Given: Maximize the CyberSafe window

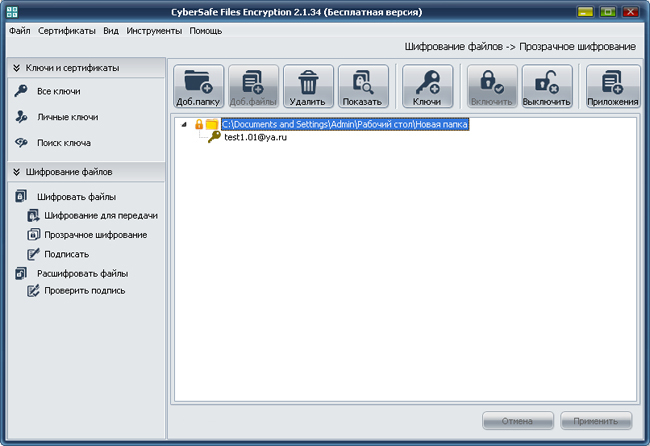Looking at the screenshot, I should [608, 12].
